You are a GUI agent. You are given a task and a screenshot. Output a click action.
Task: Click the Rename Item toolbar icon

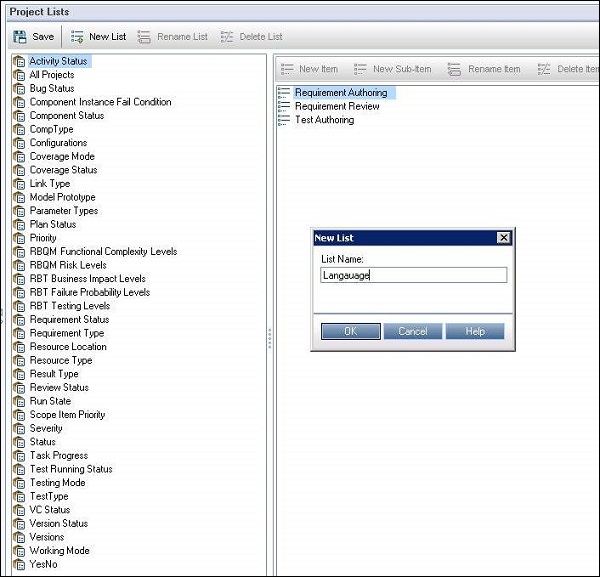[454, 69]
